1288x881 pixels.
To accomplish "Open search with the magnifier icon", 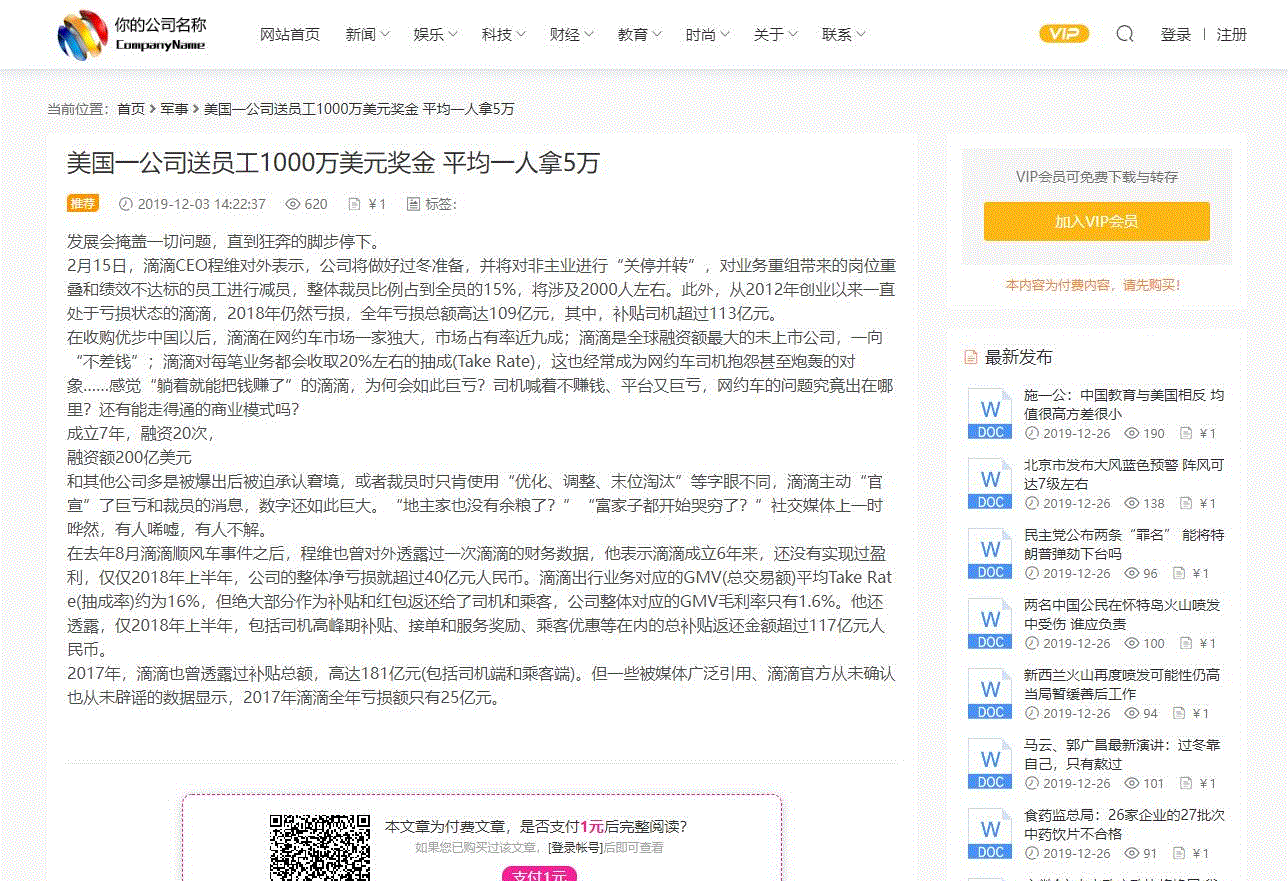I will pos(1125,34).
